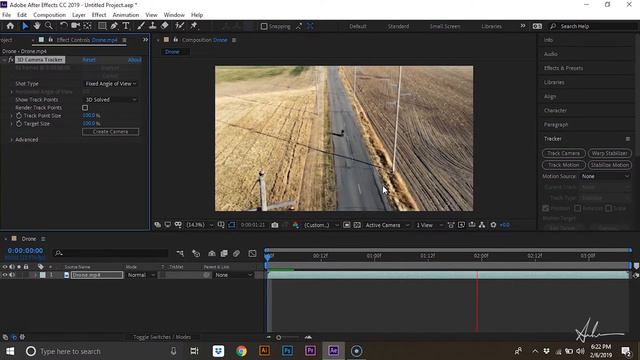Open the Motion Source dropdown

[x=605, y=176]
